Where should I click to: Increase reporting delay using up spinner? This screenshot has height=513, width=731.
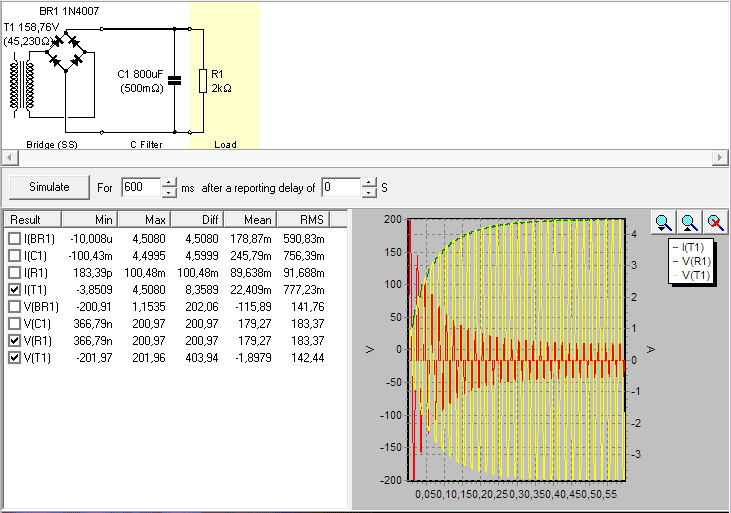click(x=370, y=182)
